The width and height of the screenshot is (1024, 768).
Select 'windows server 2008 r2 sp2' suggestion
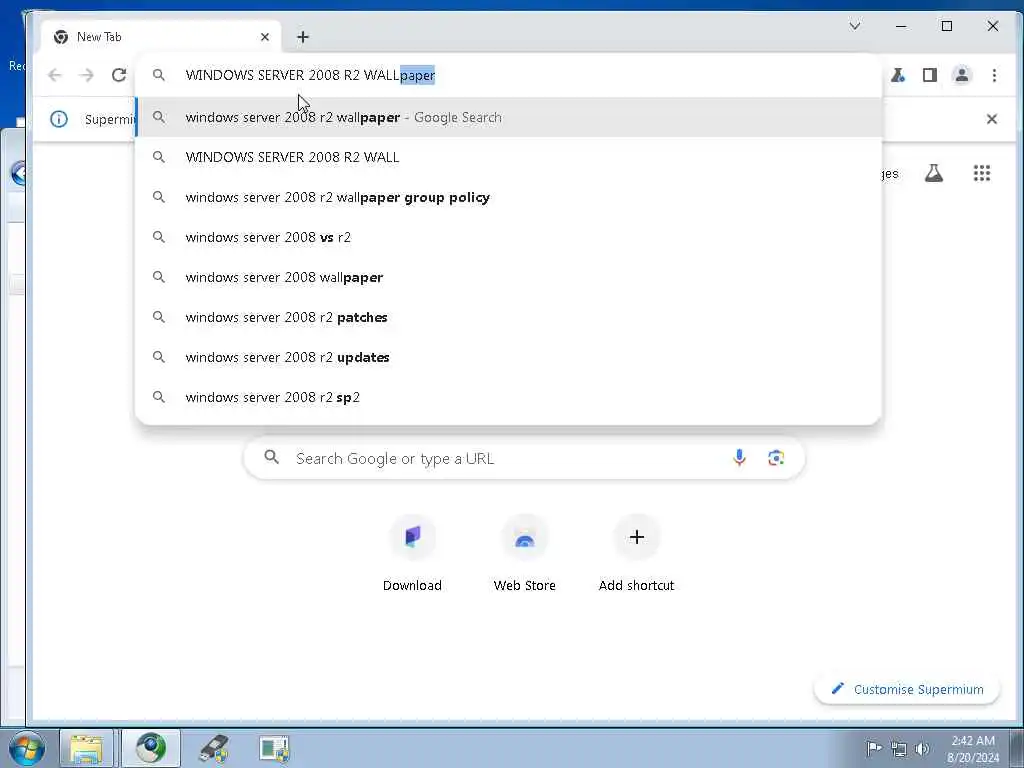click(508, 397)
